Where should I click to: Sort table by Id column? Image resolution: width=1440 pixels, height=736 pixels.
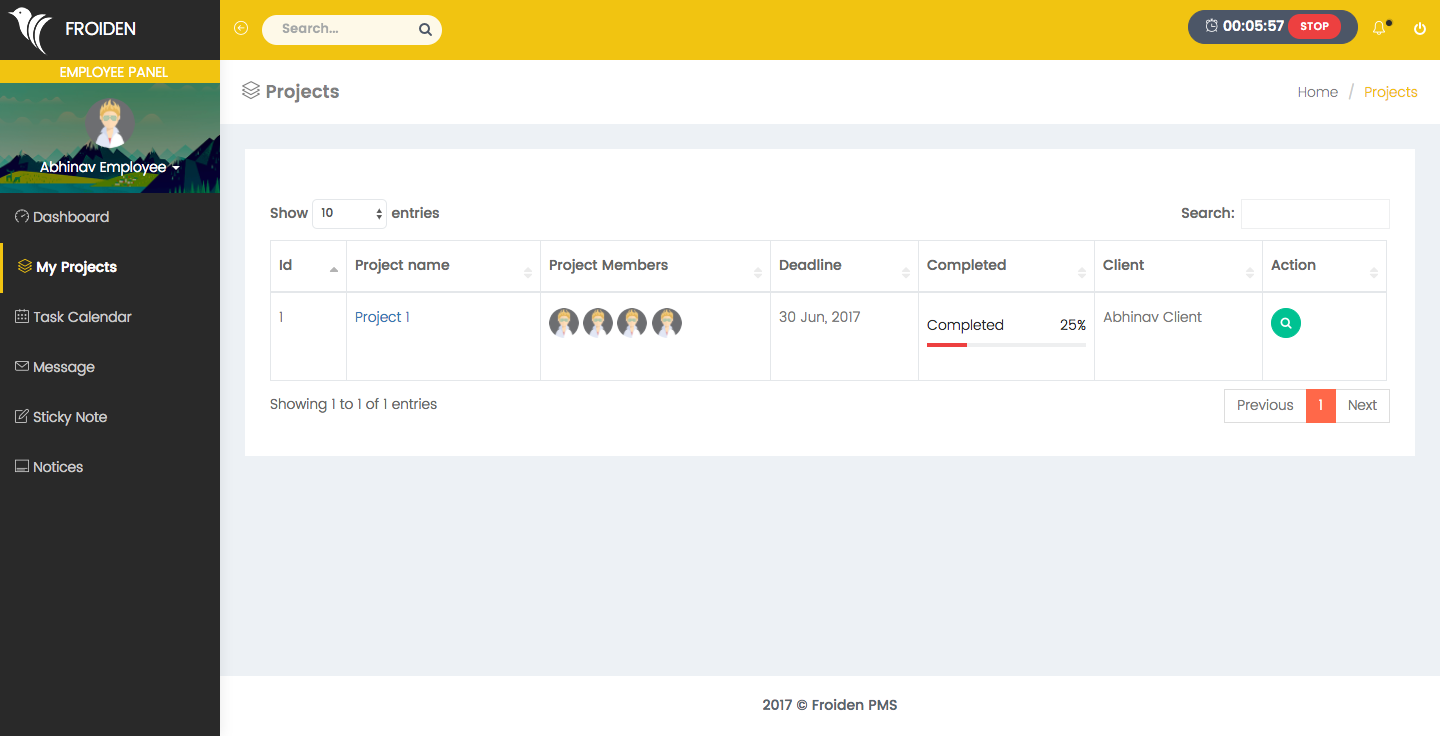coord(308,266)
